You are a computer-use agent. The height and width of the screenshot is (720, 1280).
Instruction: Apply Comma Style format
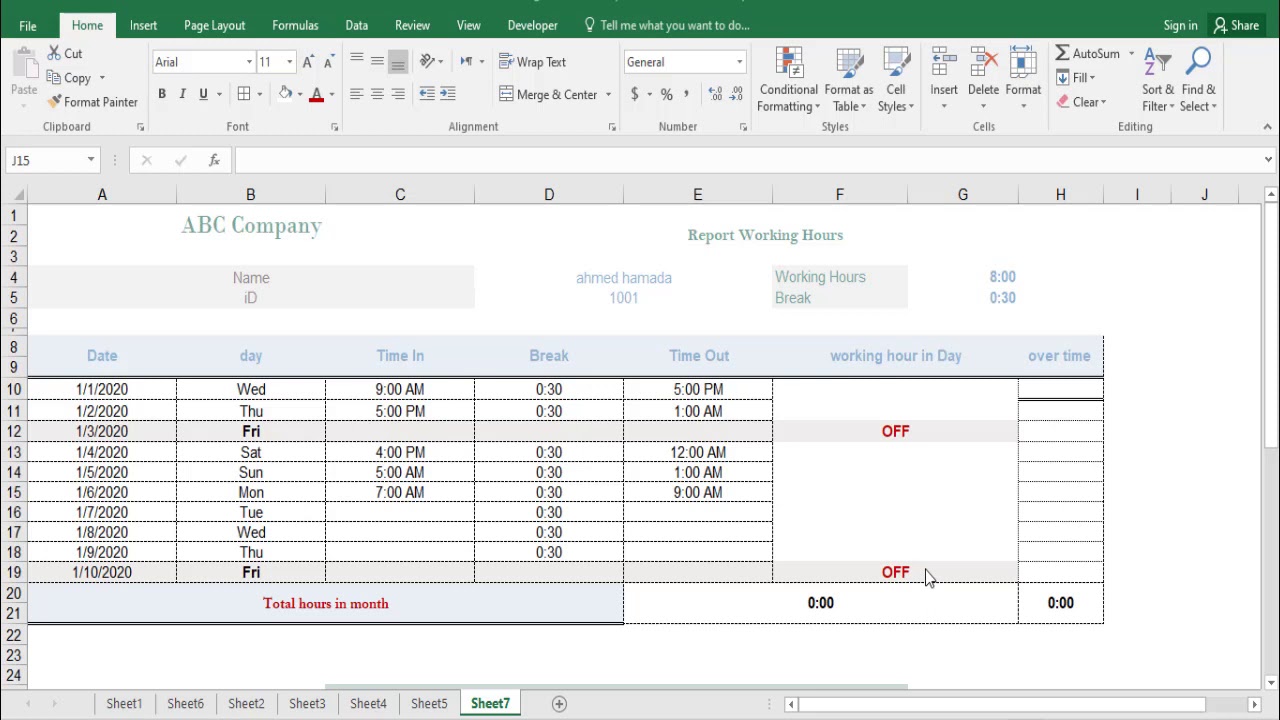tap(687, 94)
